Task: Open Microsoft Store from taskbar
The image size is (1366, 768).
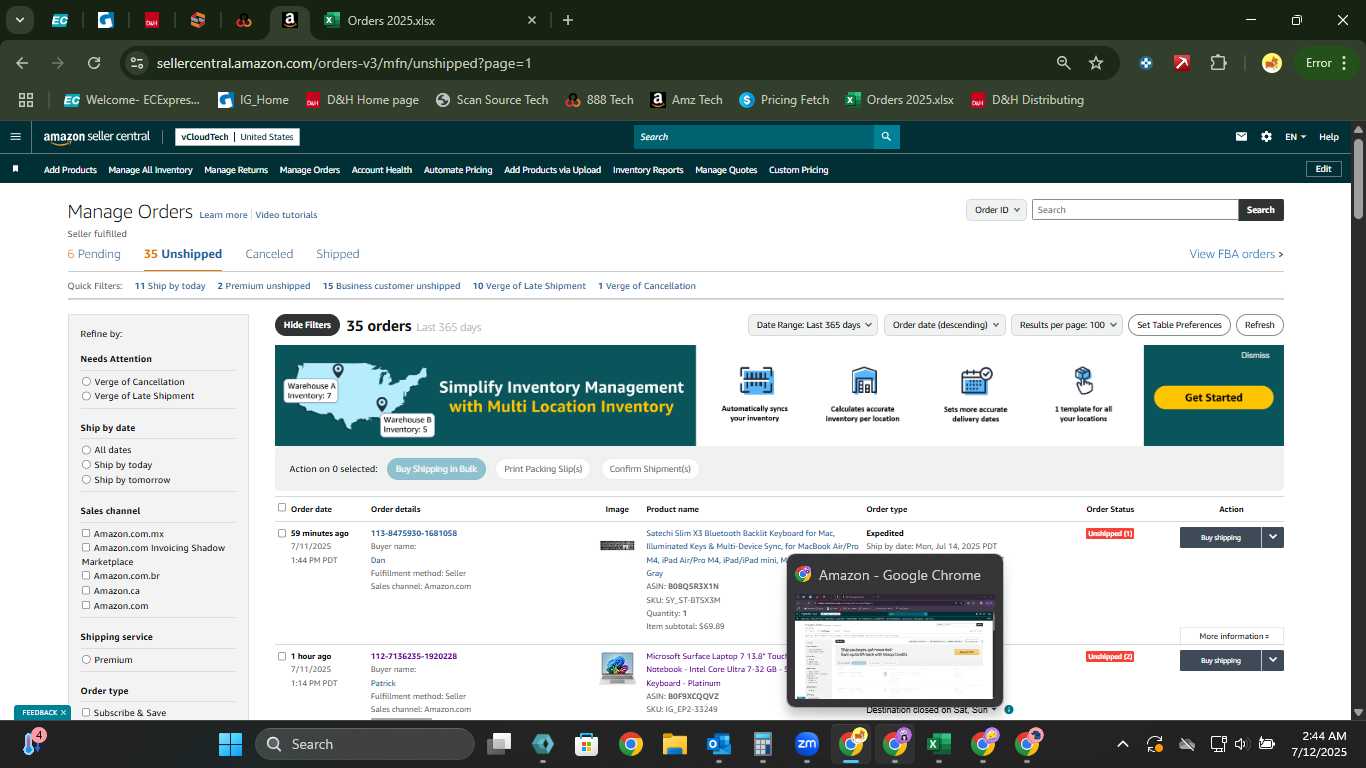Action: 586,744
